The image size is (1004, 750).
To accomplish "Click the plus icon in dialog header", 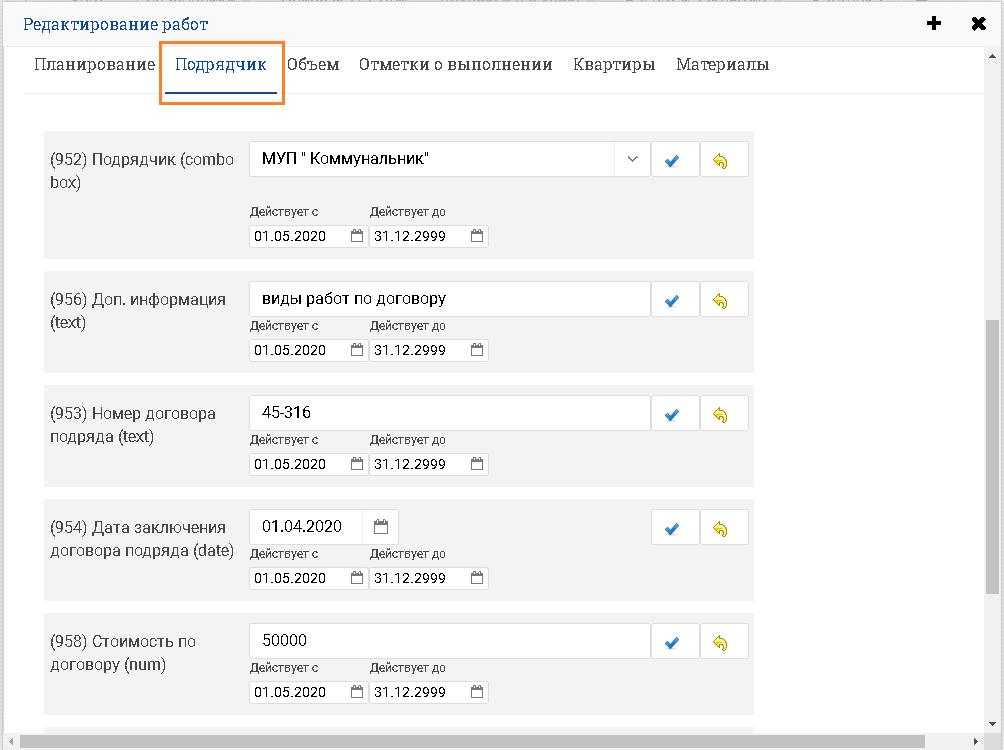I will [934, 24].
